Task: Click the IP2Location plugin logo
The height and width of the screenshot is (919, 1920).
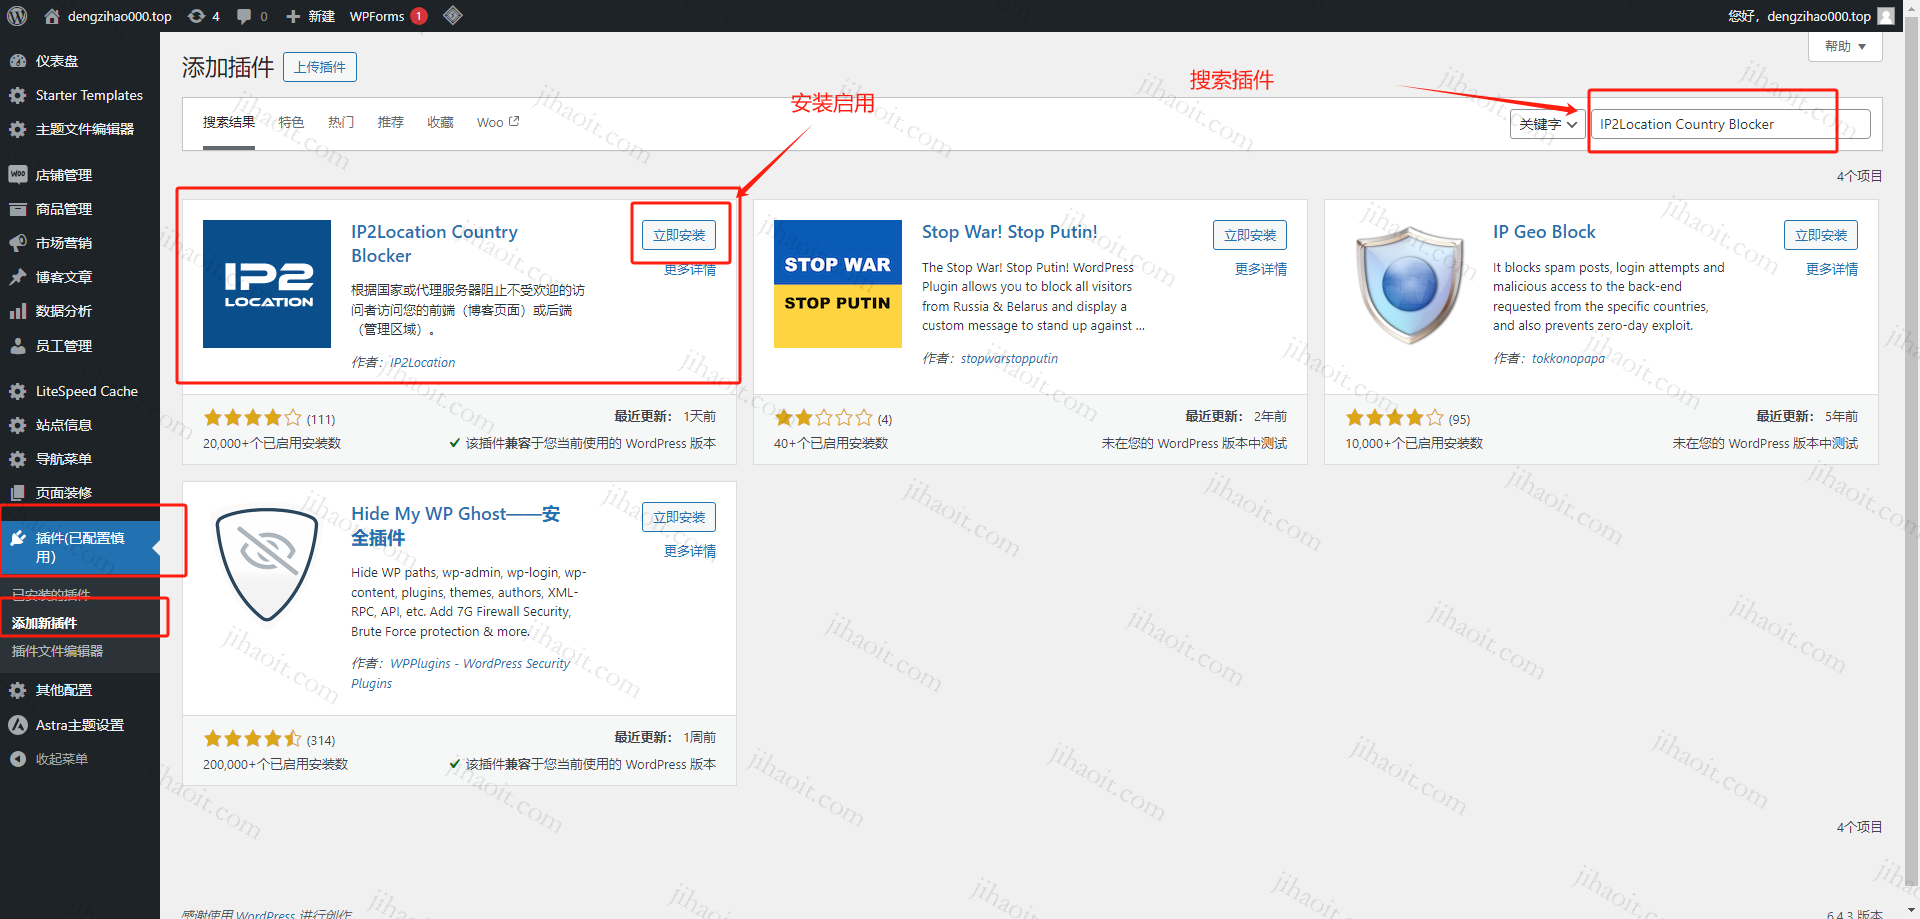Action: click(267, 284)
